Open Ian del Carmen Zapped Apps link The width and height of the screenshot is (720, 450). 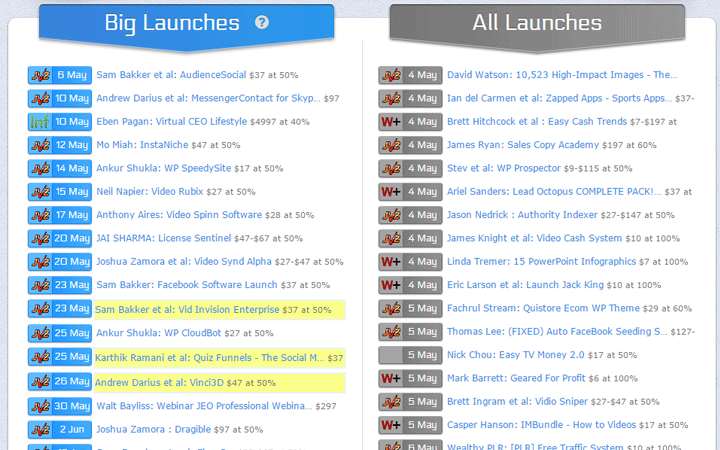click(559, 98)
